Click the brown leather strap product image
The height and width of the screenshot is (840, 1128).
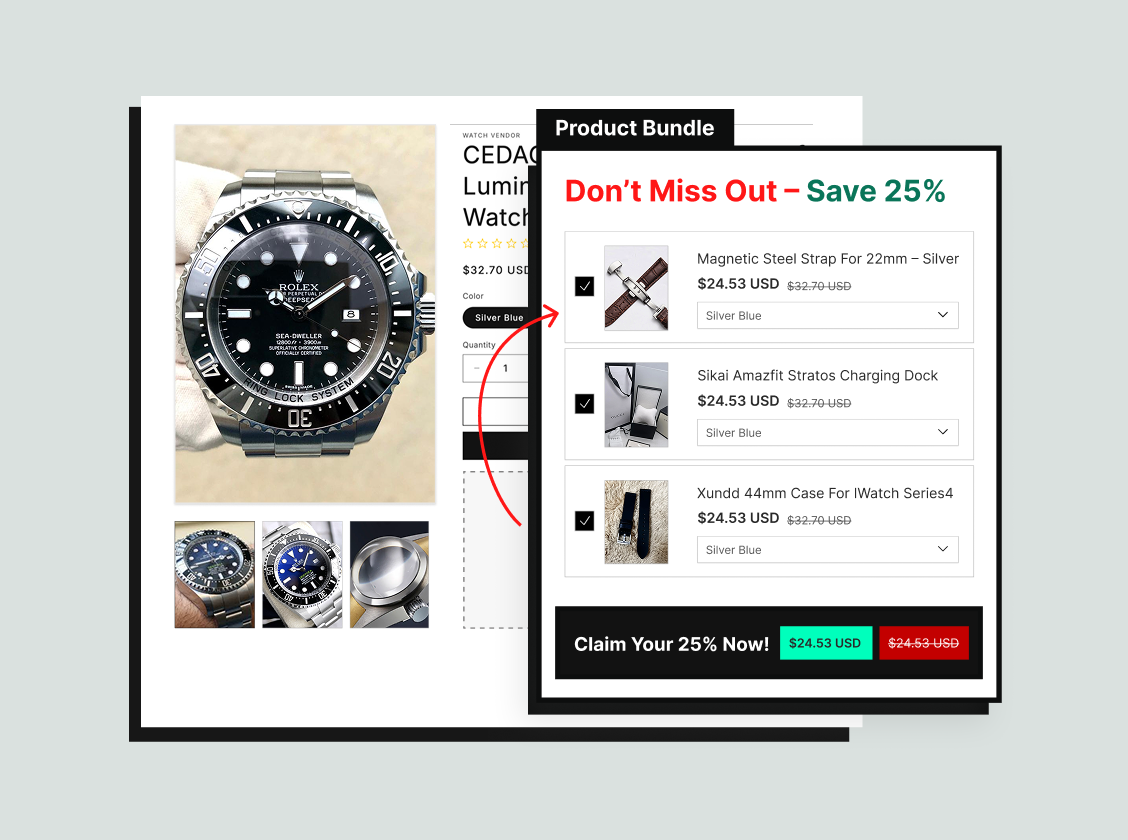pos(636,288)
